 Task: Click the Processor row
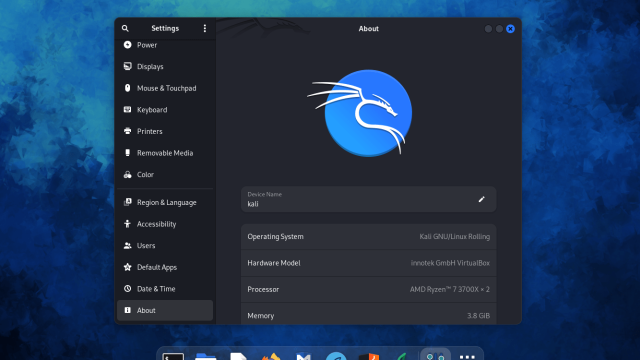tap(368, 289)
